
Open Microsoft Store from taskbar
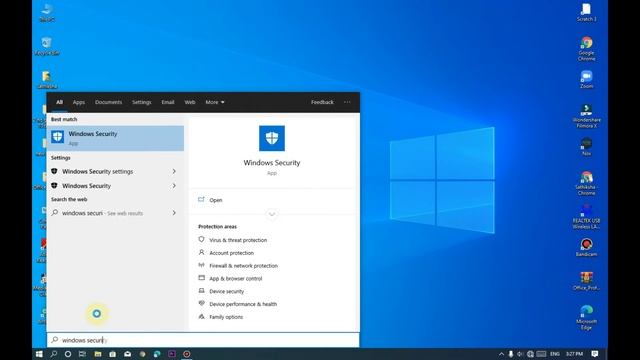pyautogui.click(x=112, y=354)
